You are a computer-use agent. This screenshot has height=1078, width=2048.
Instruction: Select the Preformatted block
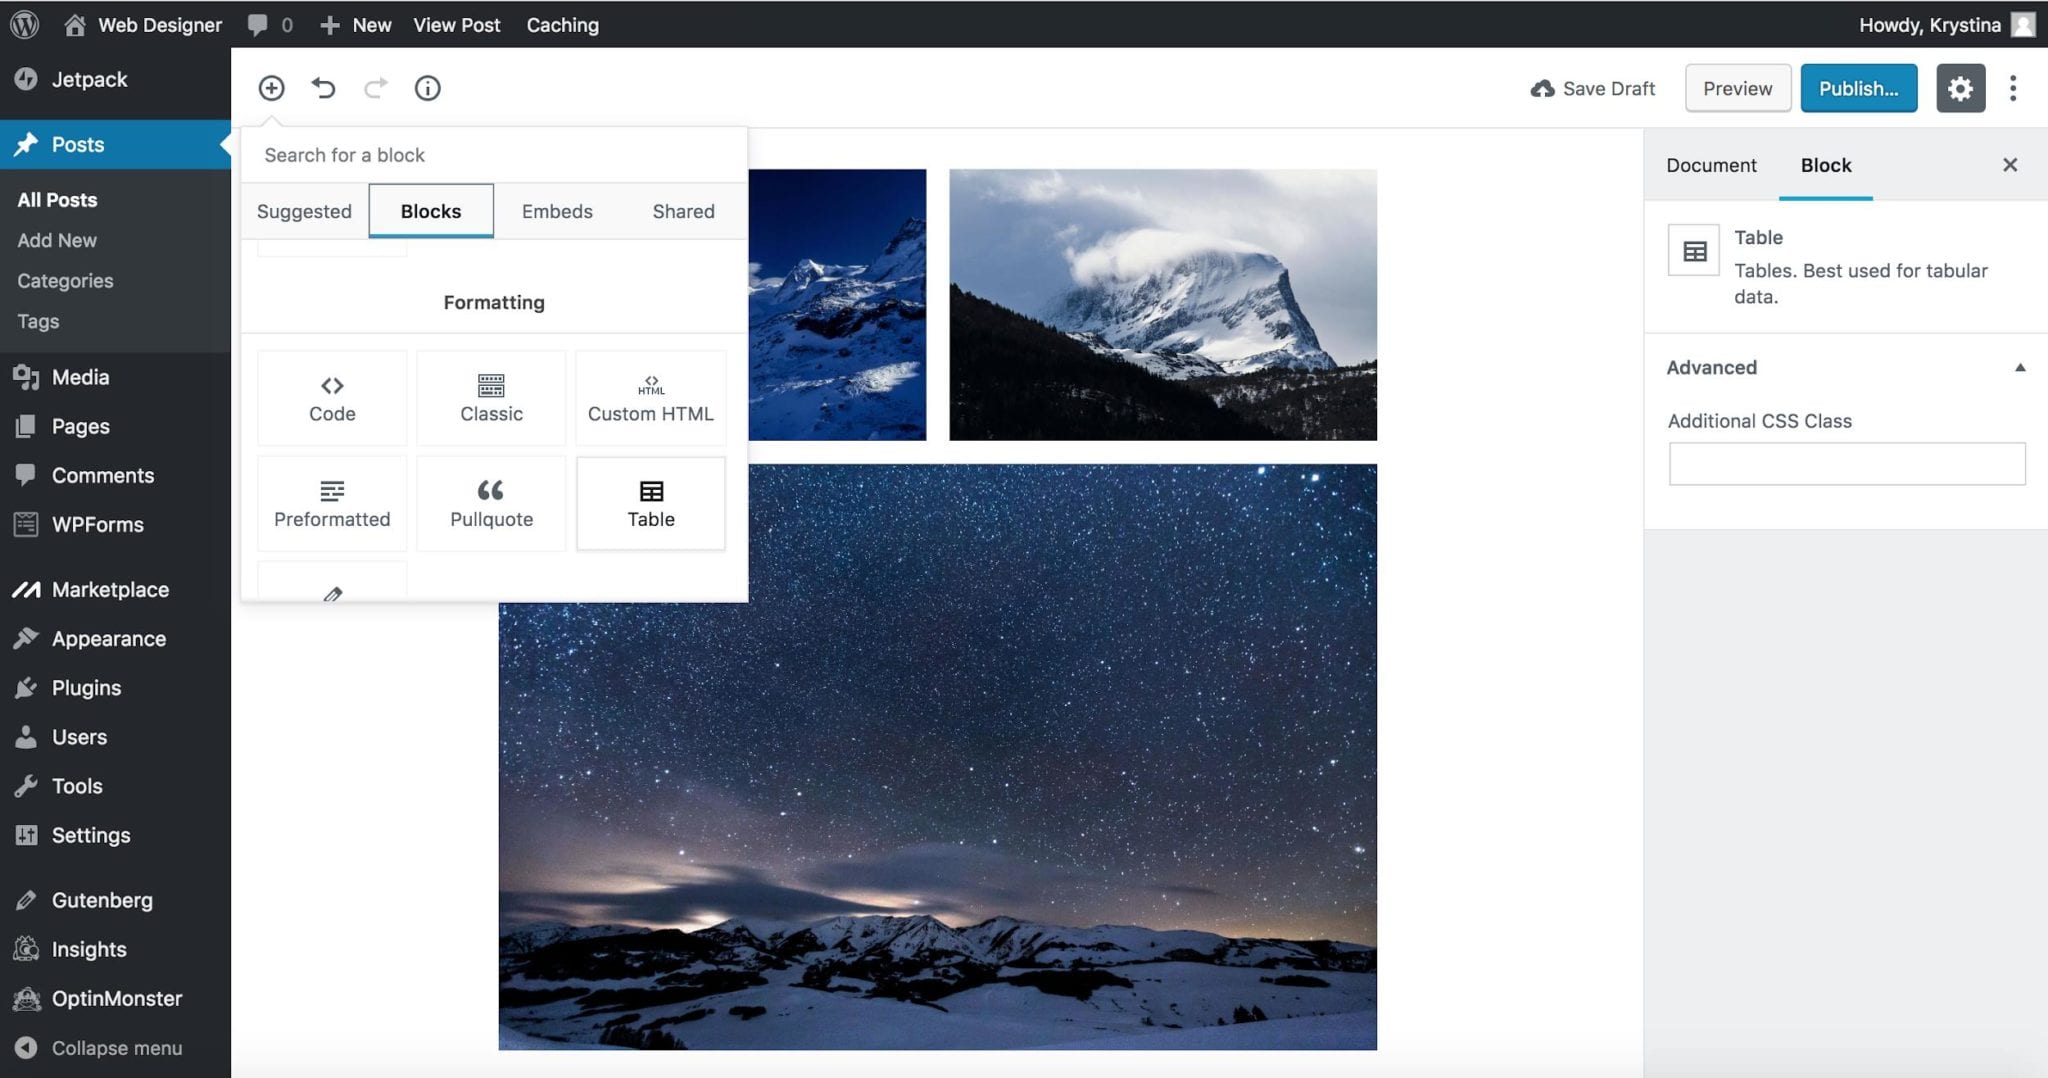(x=332, y=503)
